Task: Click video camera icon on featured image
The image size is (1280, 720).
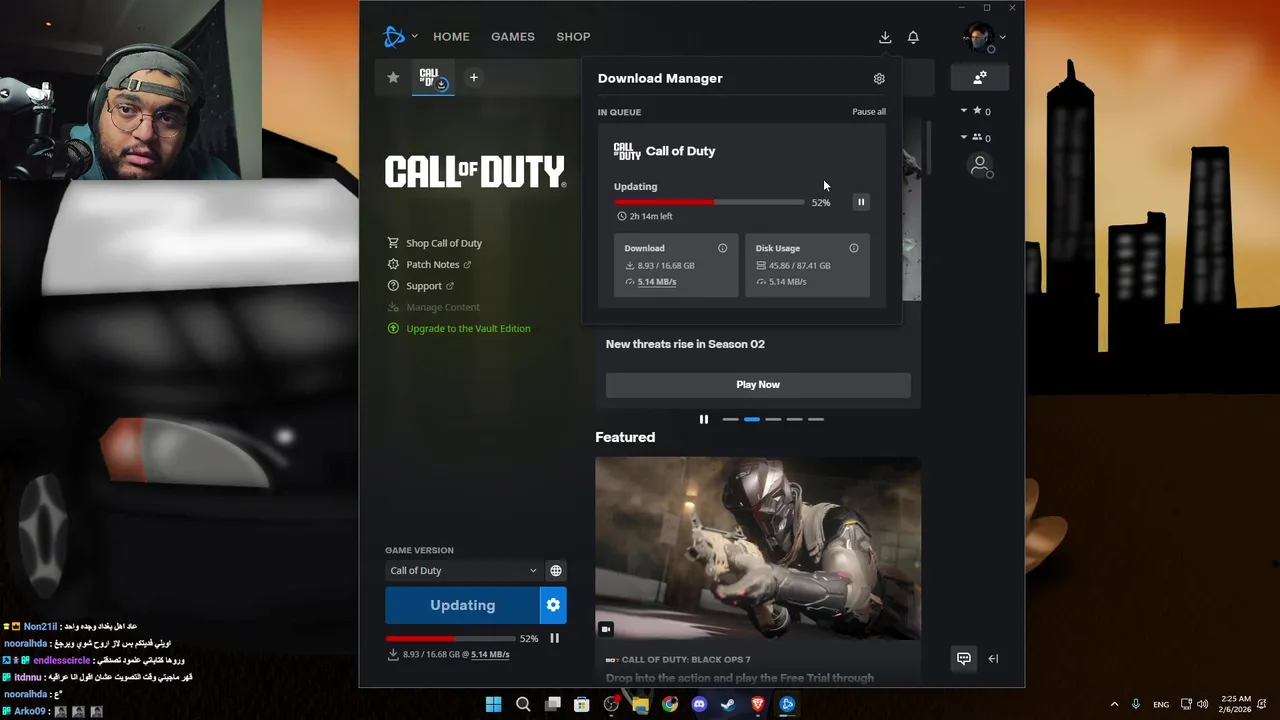Action: [605, 629]
